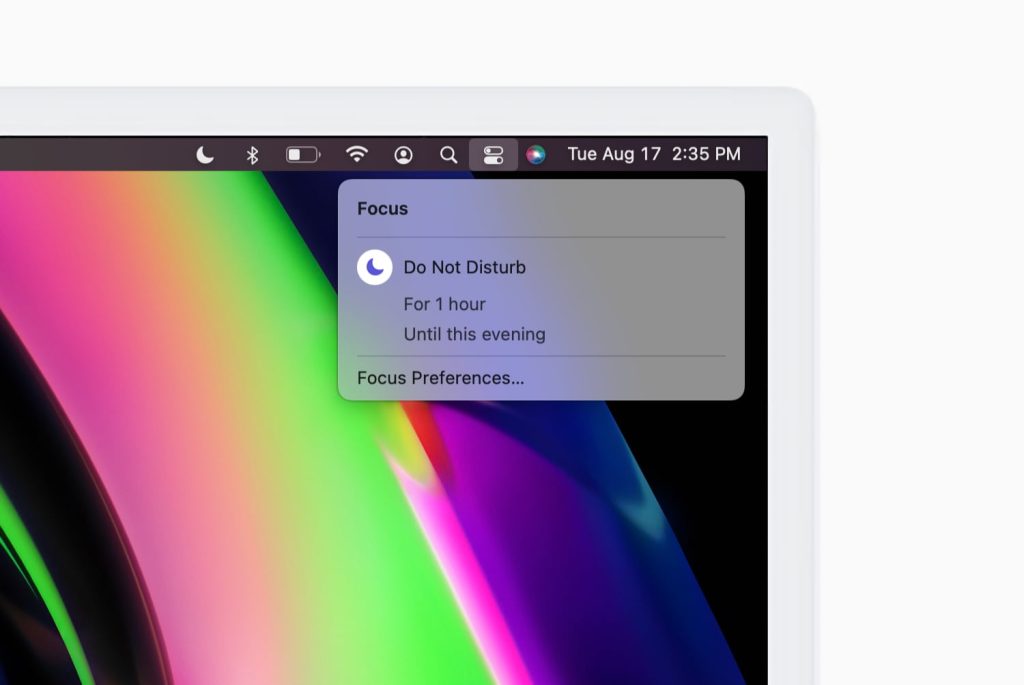Viewport: 1024px width, 685px height.
Task: Open Control Center from the menu bar
Action: tap(493, 155)
